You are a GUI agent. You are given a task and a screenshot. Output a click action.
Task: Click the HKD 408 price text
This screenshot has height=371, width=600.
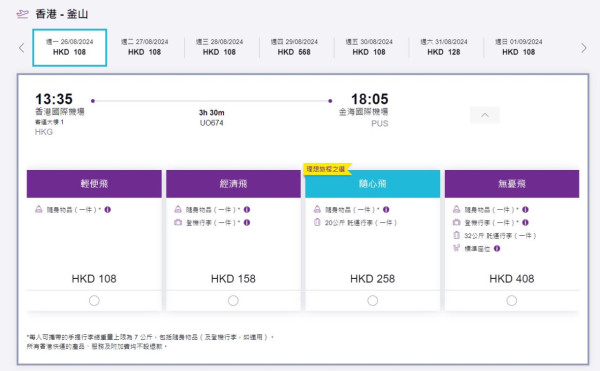click(512, 279)
